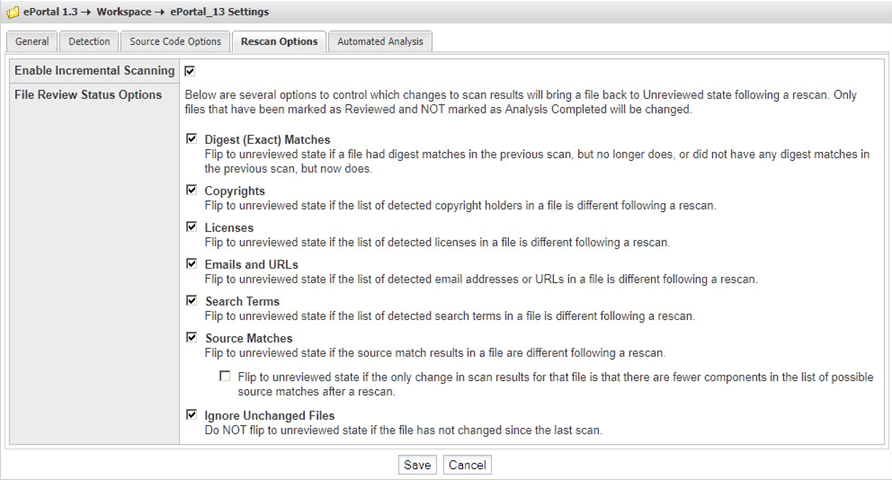
Task: Select the Source Code Options tab
Action: [175, 42]
